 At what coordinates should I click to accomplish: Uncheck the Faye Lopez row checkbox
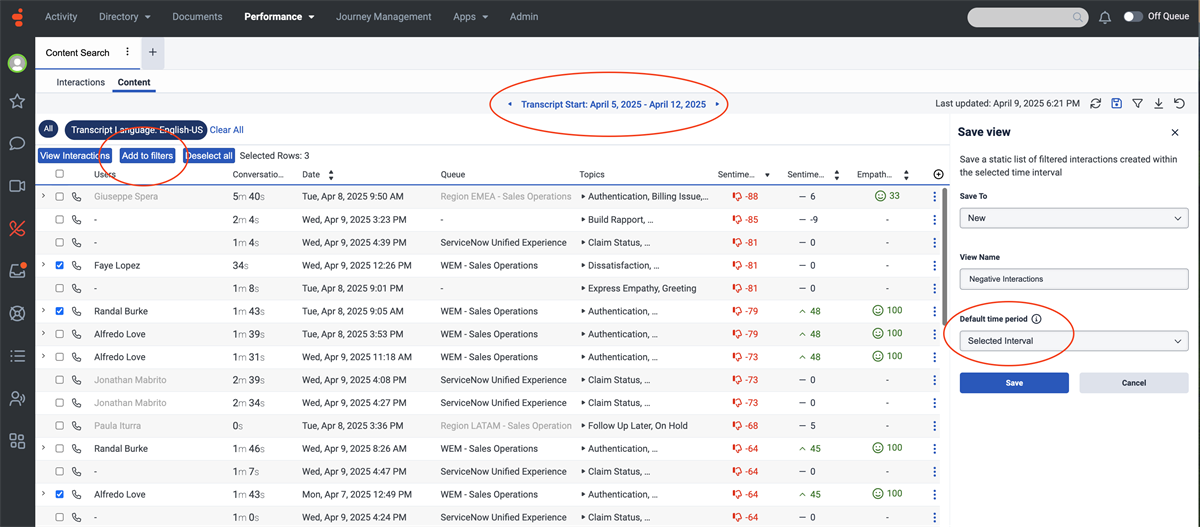point(60,266)
